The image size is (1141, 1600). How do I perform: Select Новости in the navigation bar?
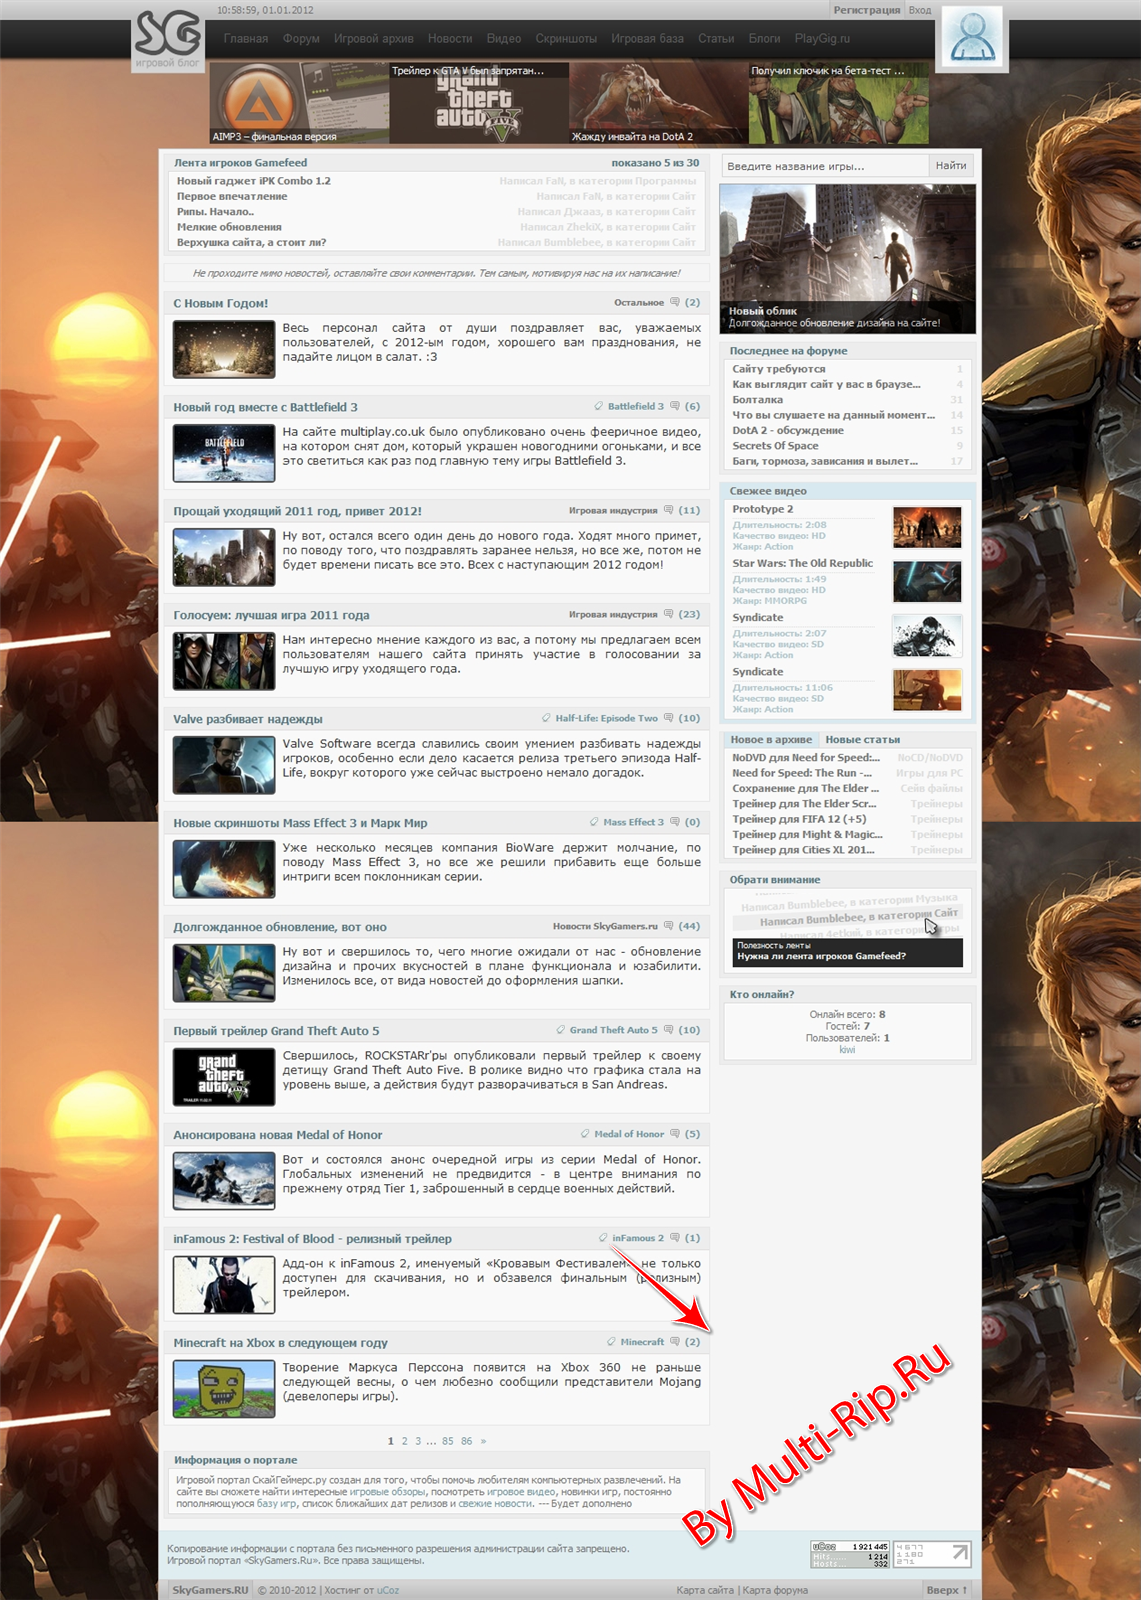450,39
